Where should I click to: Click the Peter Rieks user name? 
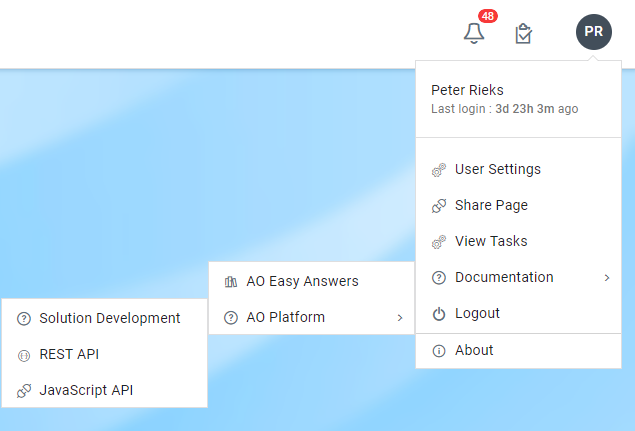tap(467, 90)
